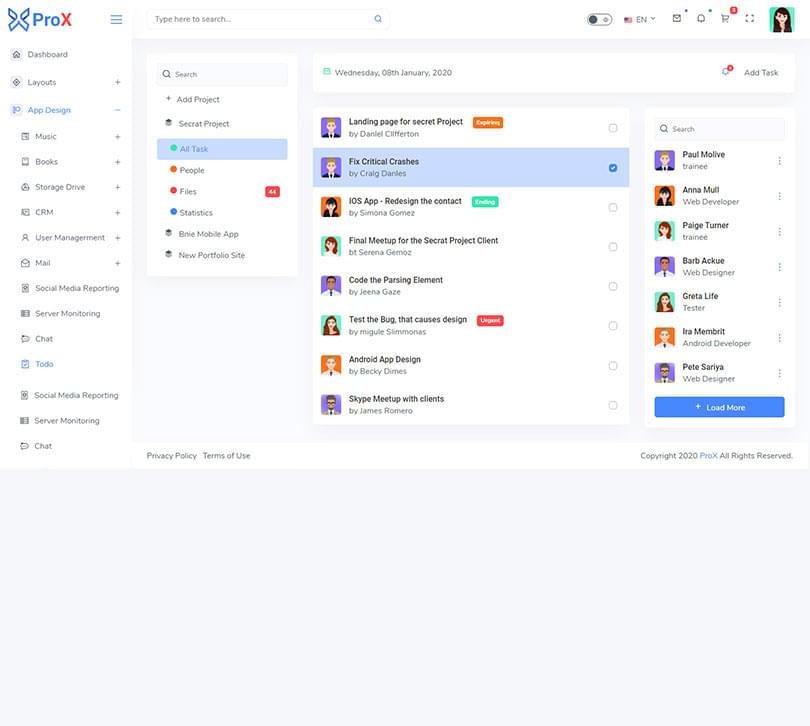Open options menu for Paul Molive
This screenshot has width=810, height=726.
pos(780,161)
